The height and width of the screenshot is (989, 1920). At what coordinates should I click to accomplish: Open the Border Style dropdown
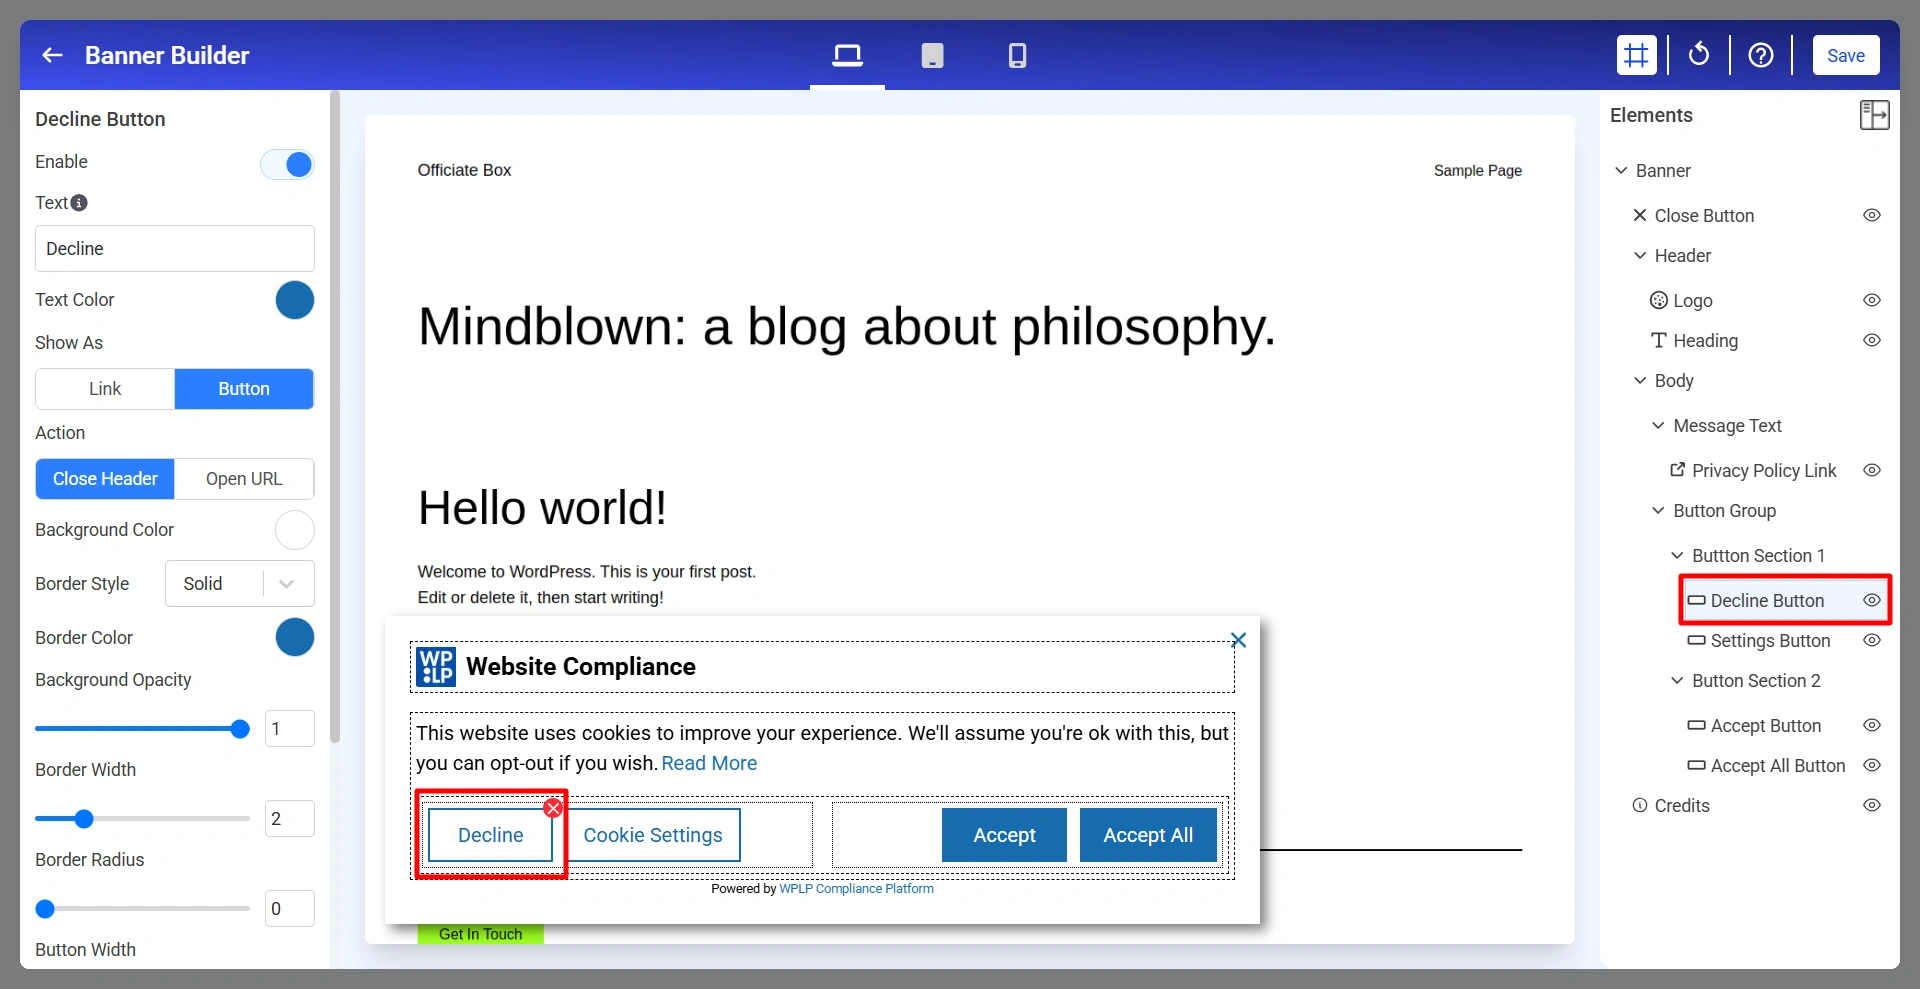[240, 583]
